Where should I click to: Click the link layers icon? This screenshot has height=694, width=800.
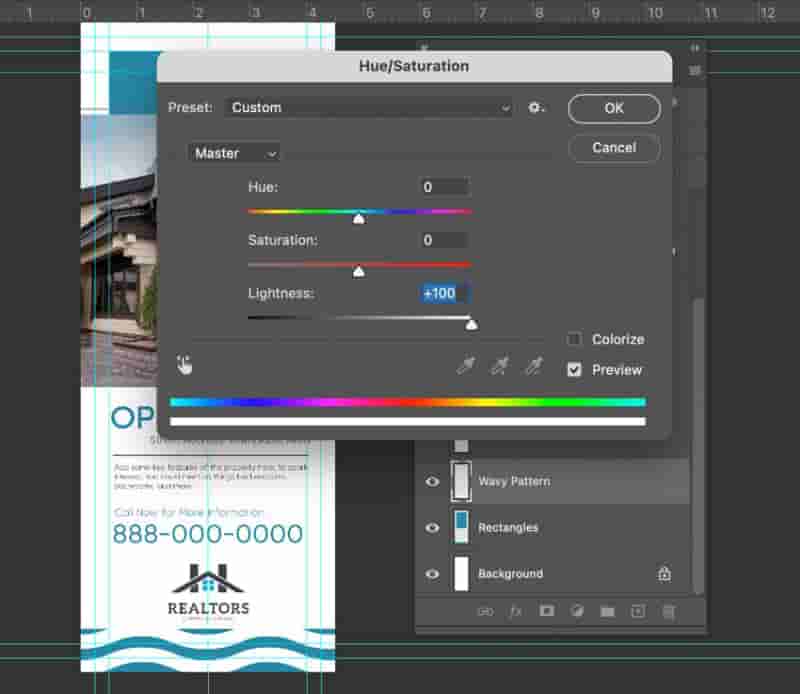485,611
